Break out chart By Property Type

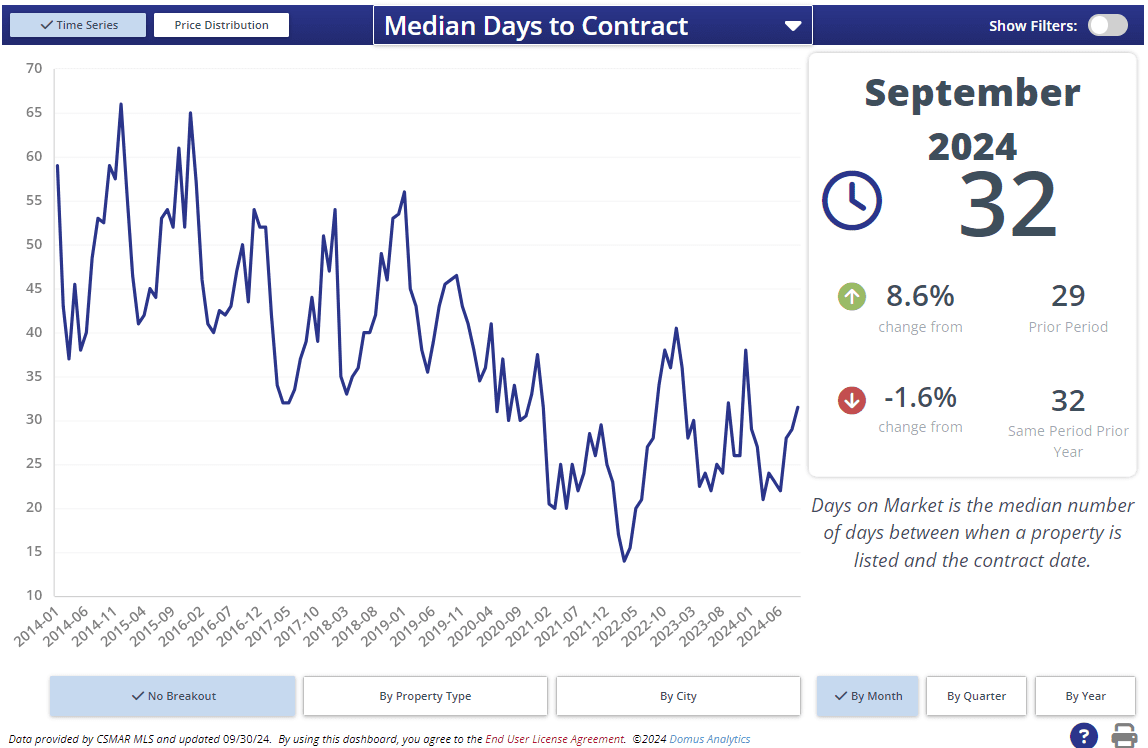425,696
